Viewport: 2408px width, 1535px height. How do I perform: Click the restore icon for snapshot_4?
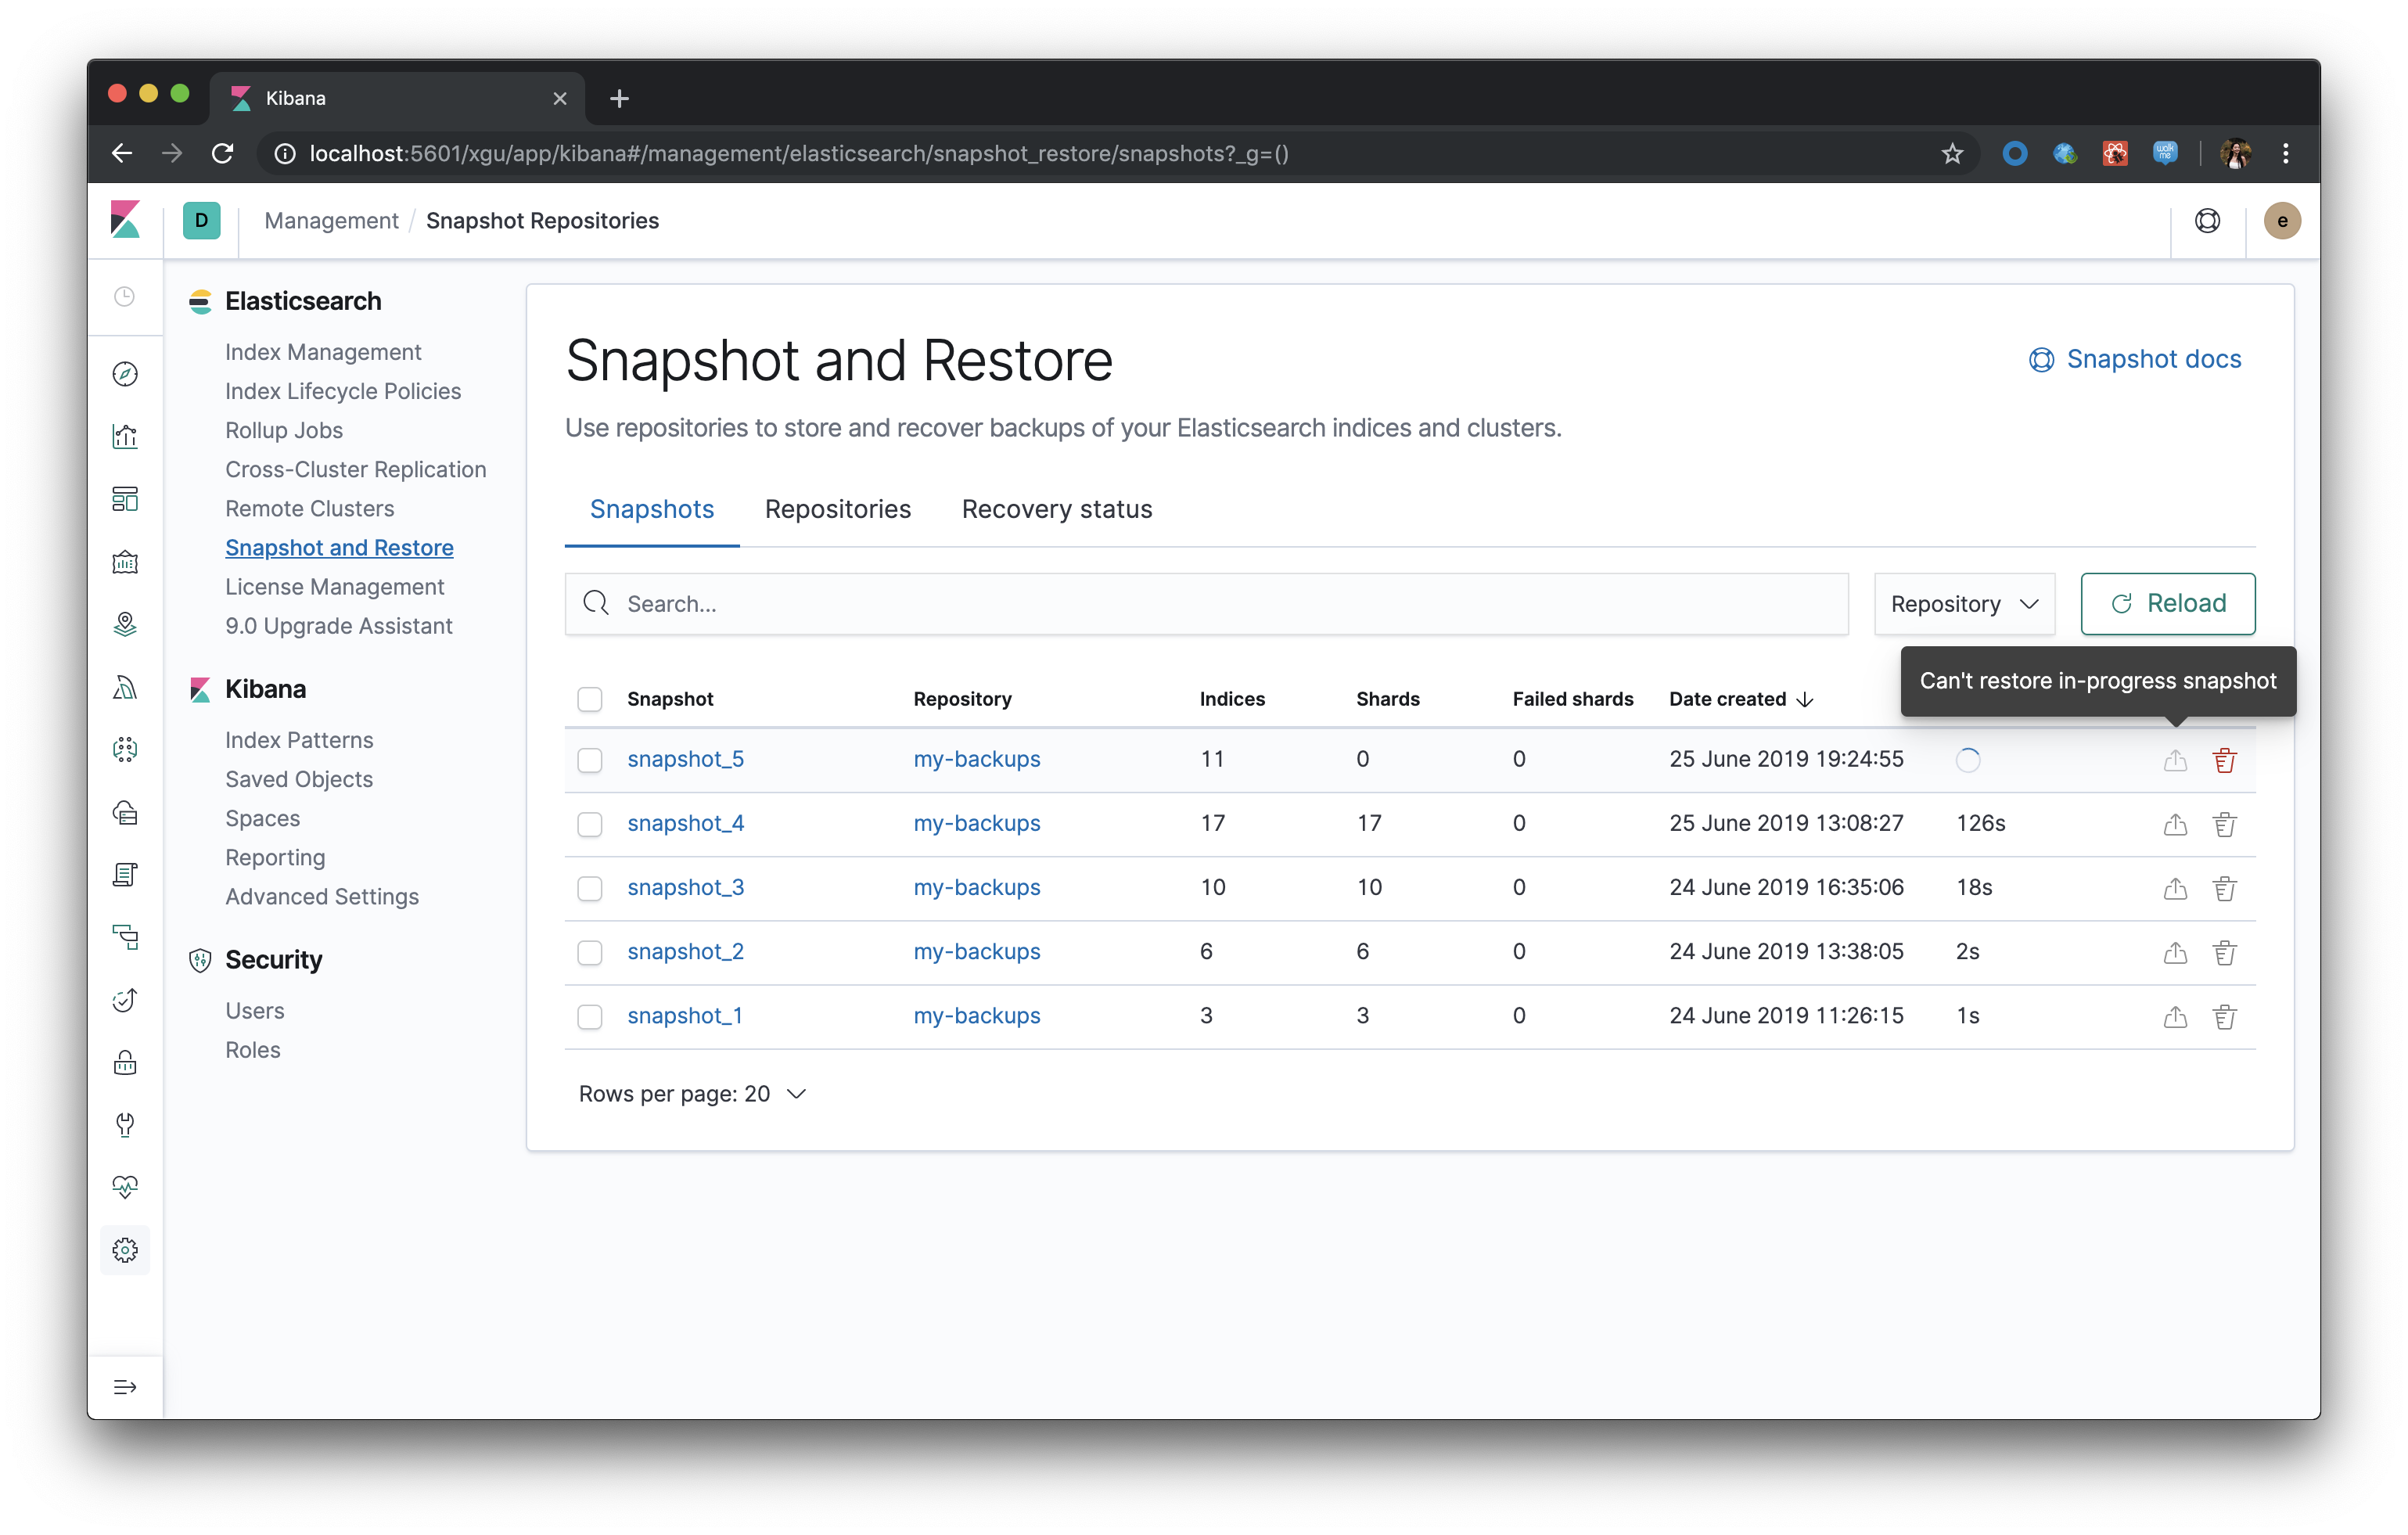click(2175, 824)
